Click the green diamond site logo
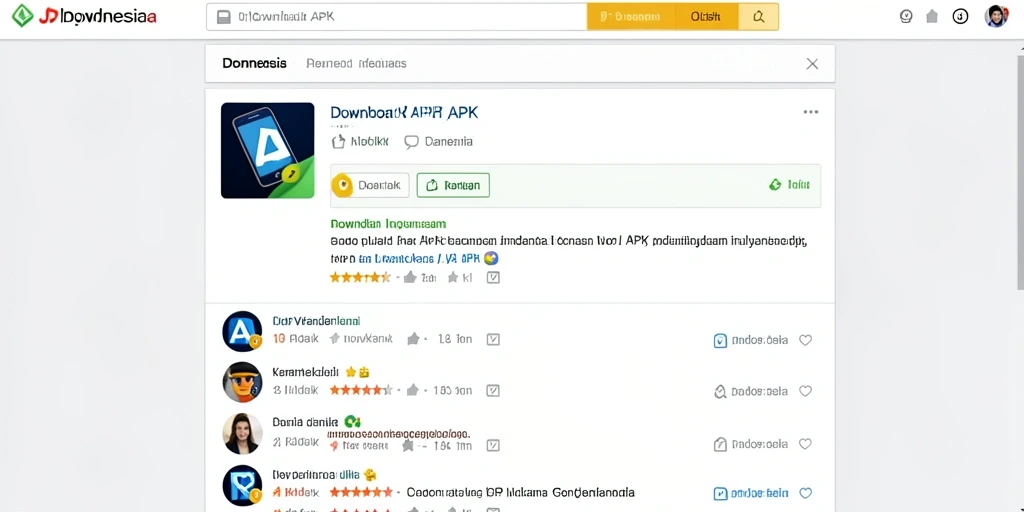The width and height of the screenshot is (1024, 512). click(x=23, y=16)
